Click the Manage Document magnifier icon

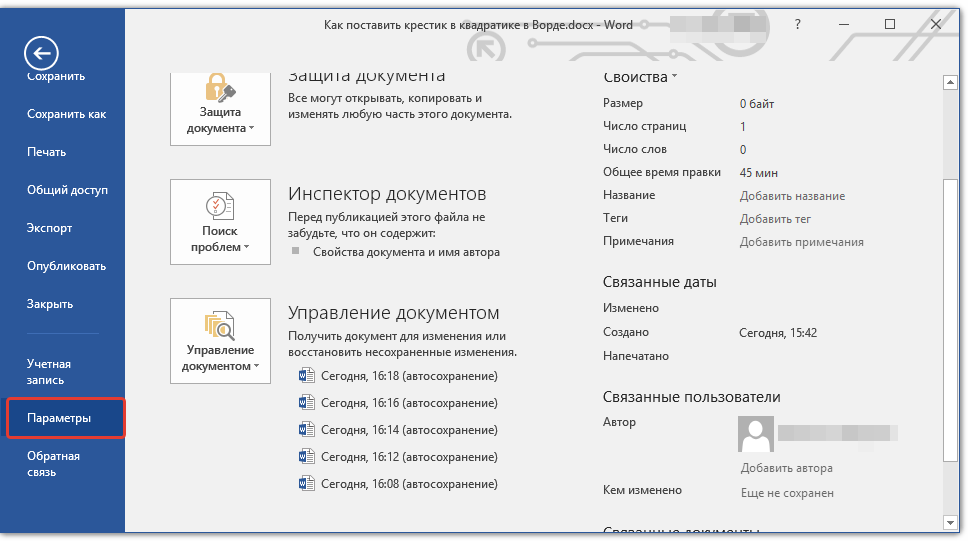tap(220, 325)
